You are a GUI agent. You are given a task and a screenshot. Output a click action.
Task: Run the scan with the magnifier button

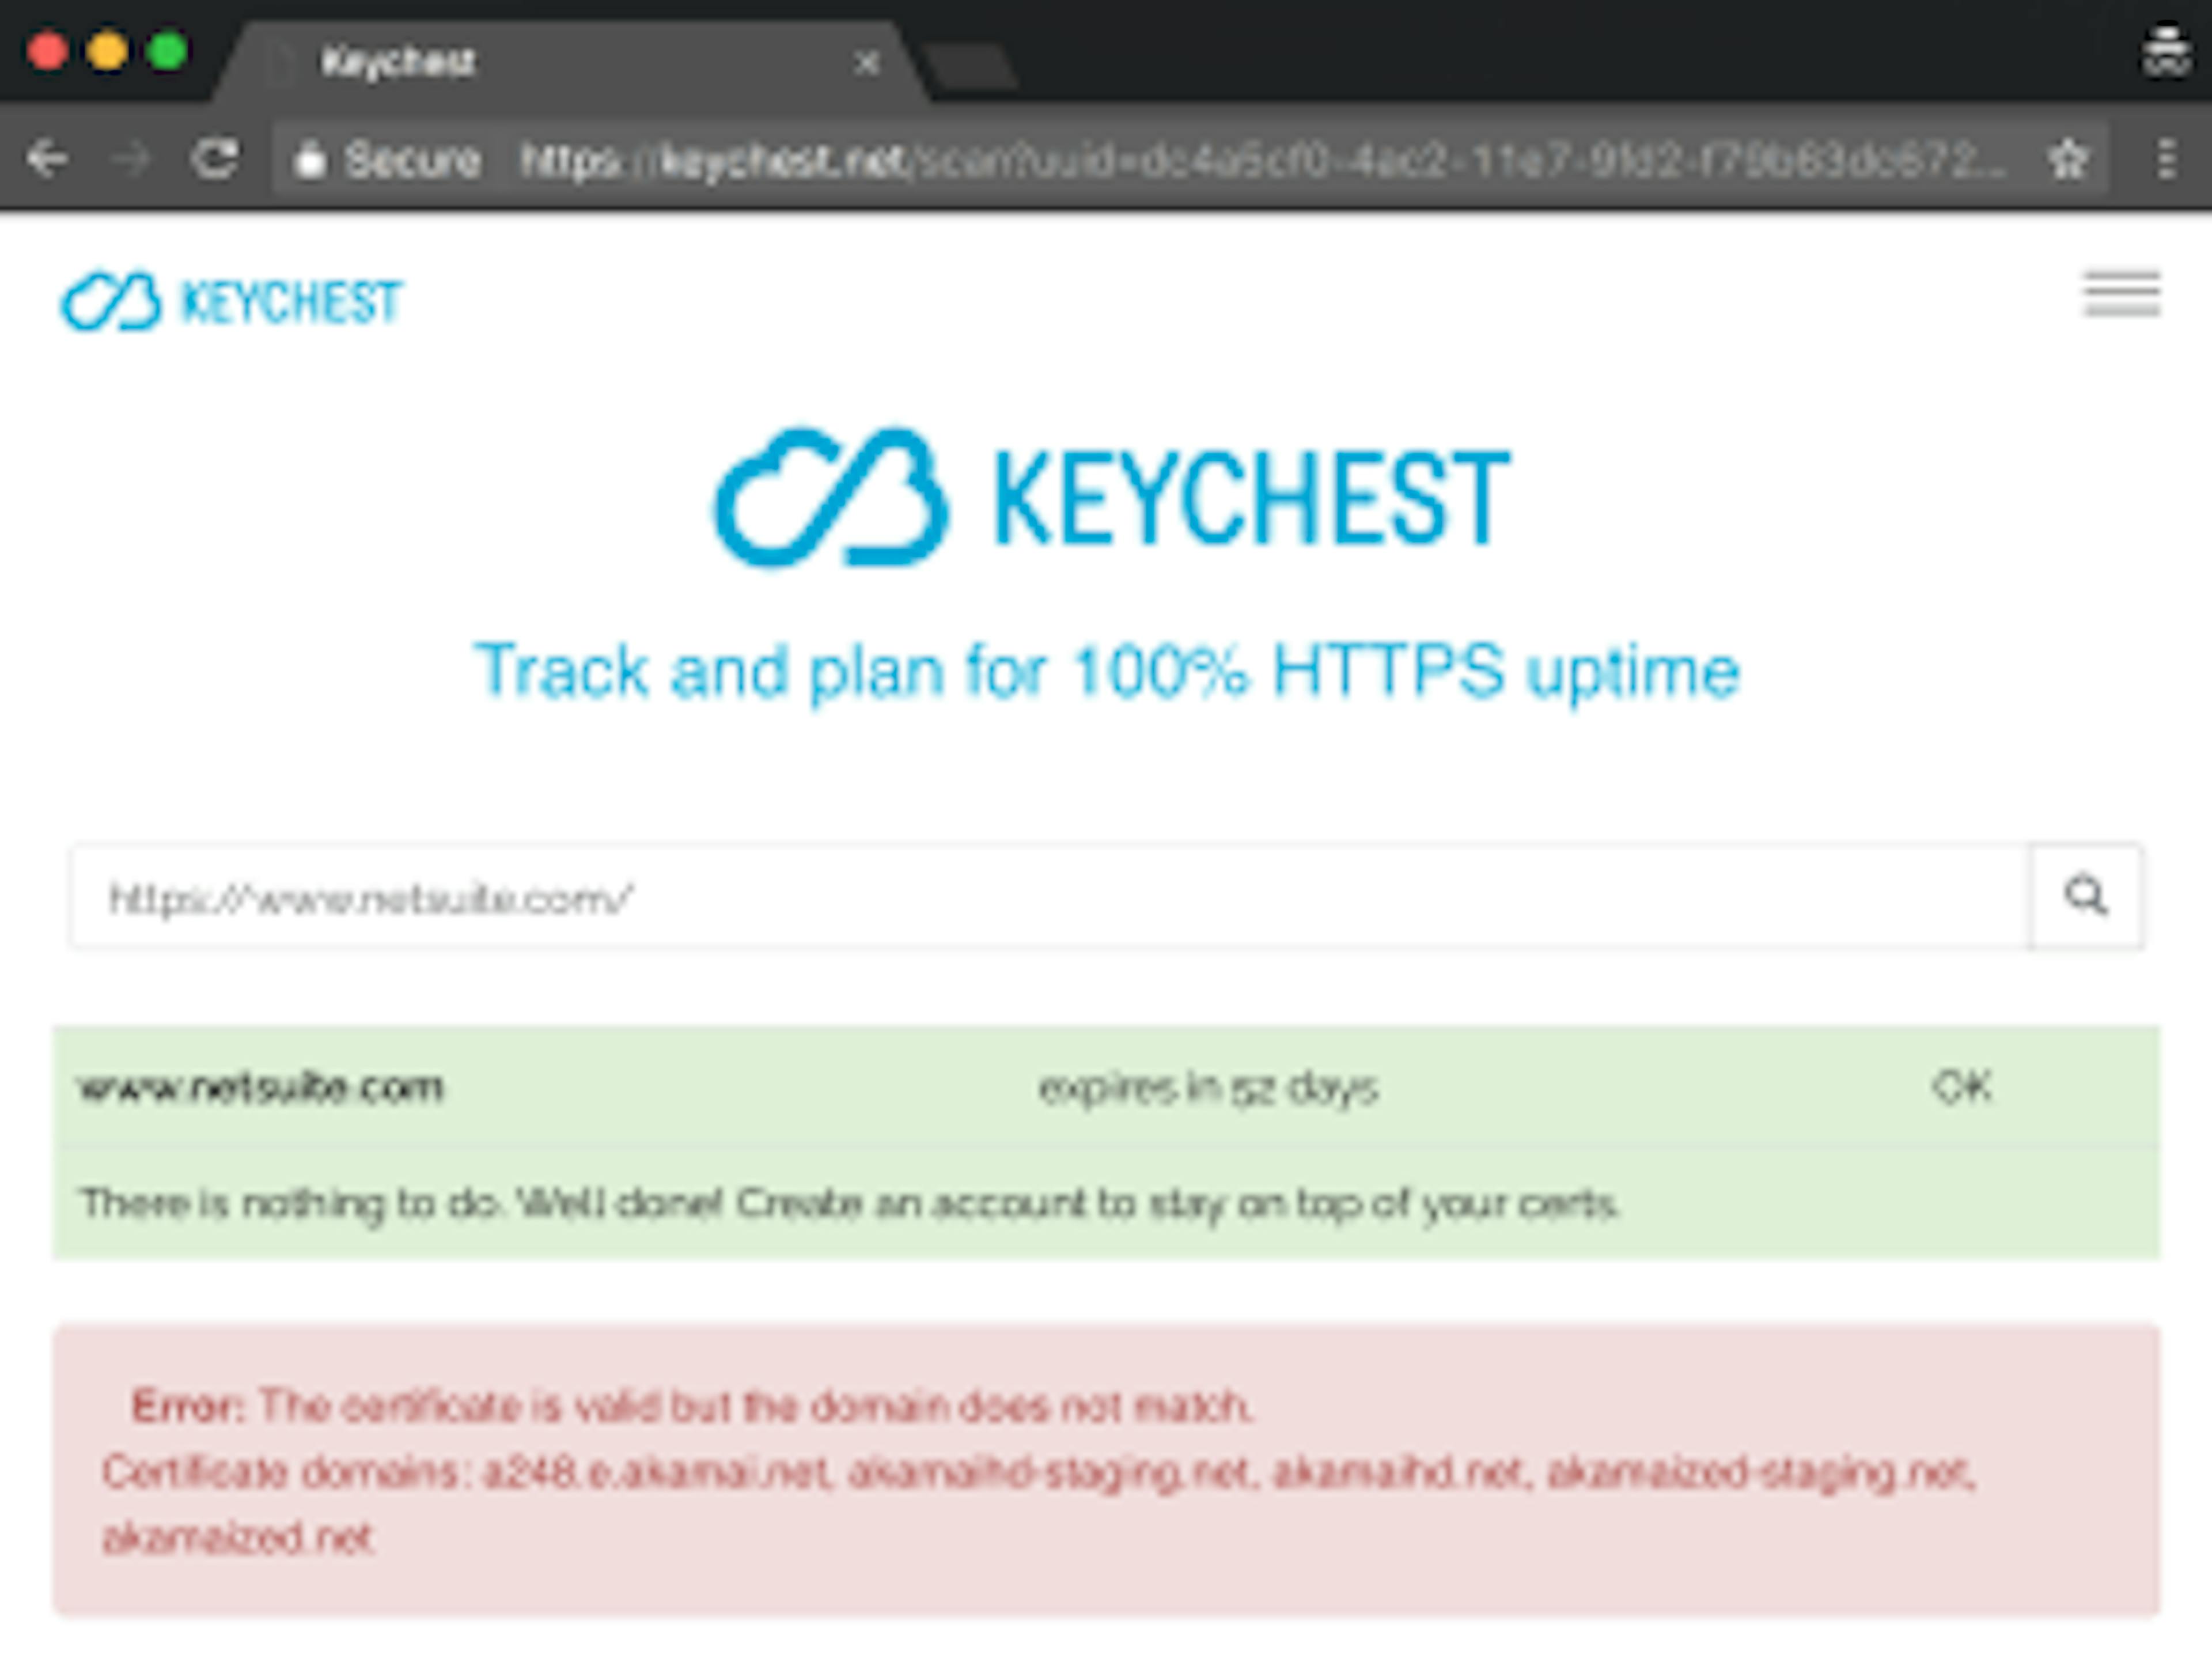pyautogui.click(x=2085, y=896)
